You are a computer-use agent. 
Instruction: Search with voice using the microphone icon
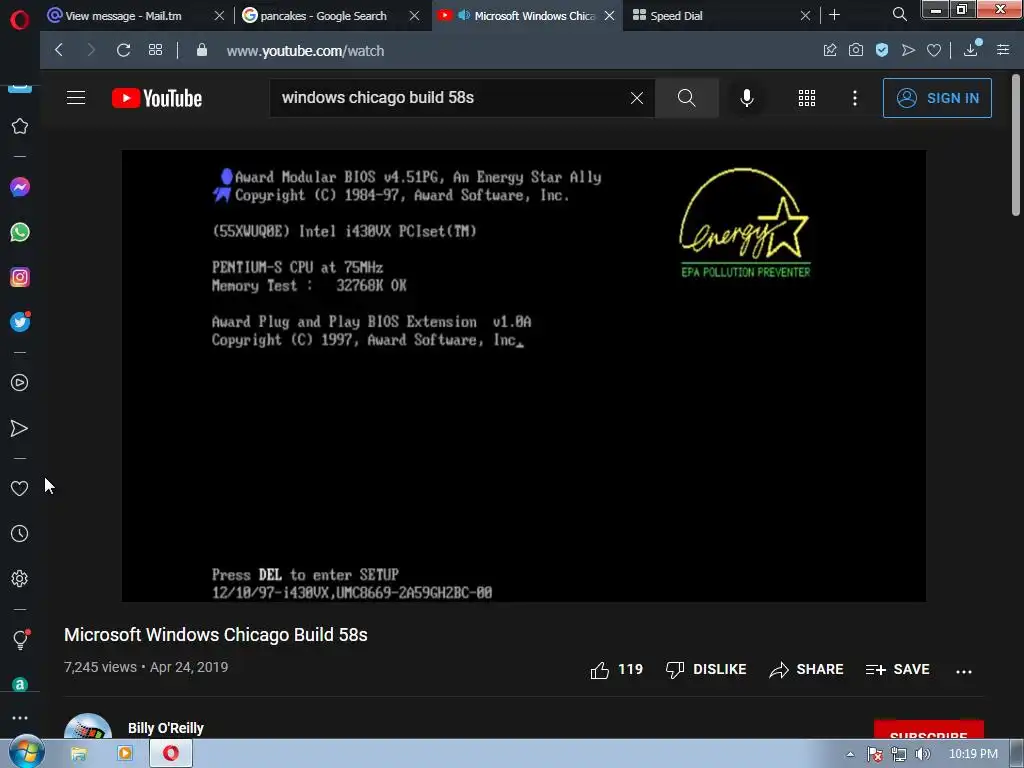[x=747, y=98]
